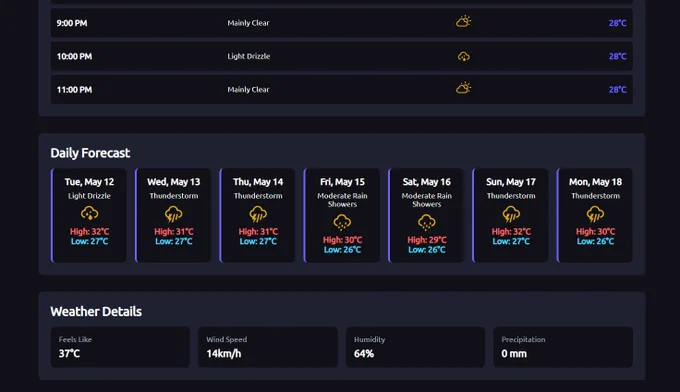Image resolution: width=680 pixels, height=392 pixels.
Task: Click the 11:00 PM partly cloudy icon
Action: 463,88
